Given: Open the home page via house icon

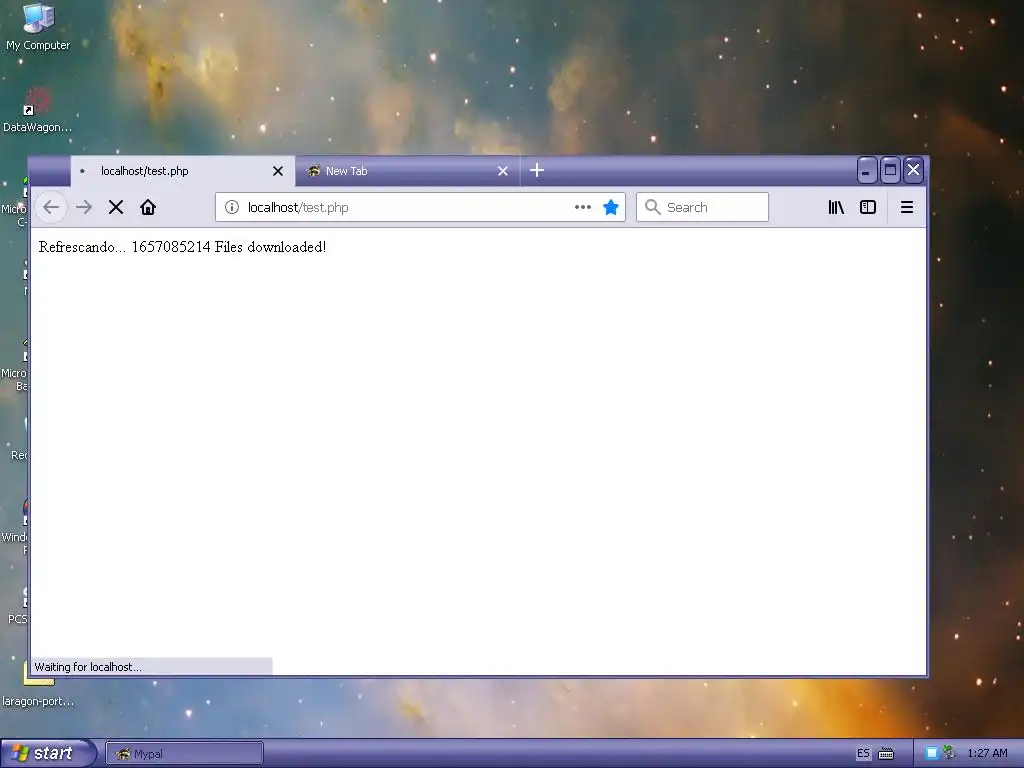Looking at the screenshot, I should [148, 208].
